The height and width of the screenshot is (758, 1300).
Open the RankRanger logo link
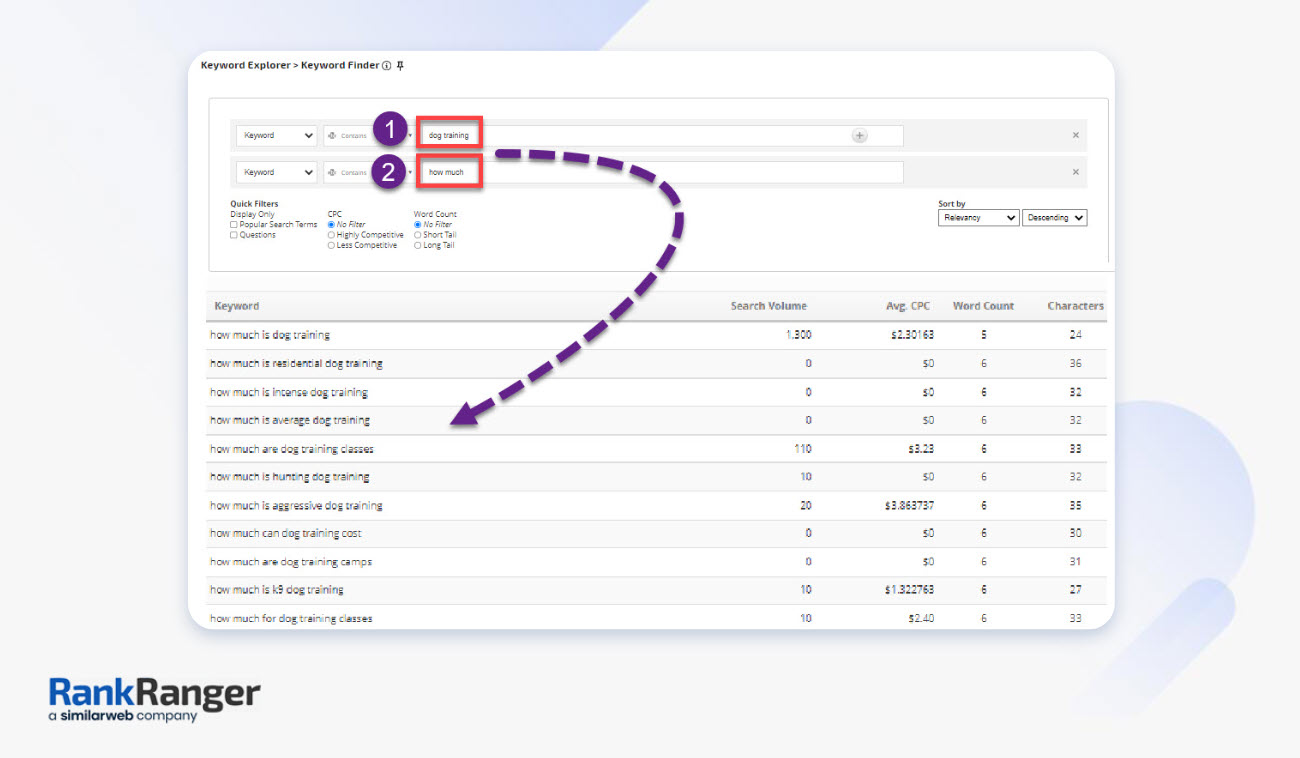point(154,698)
